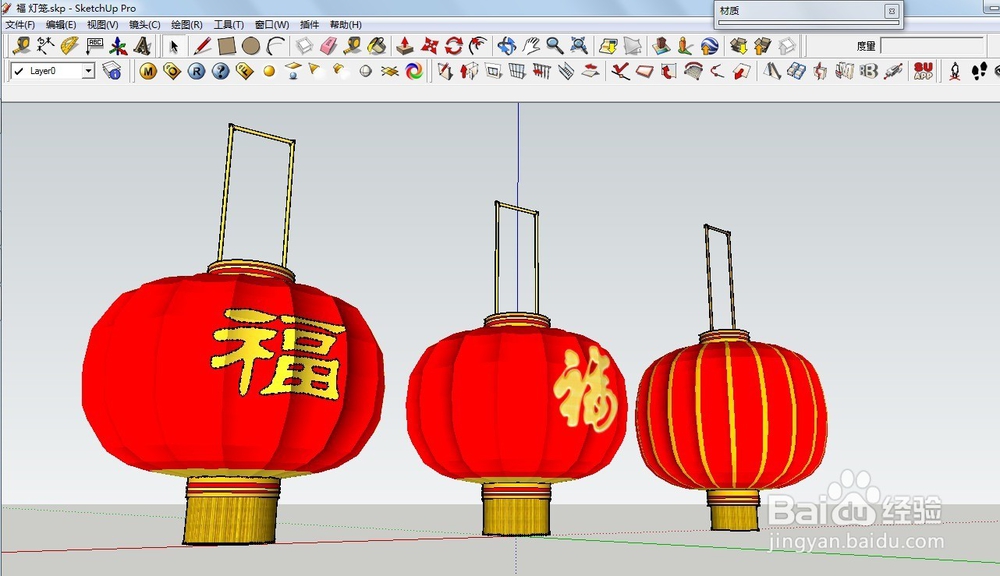Image resolution: width=1000 pixels, height=576 pixels.
Task: Open the 镜头(C) menu
Action: tap(145, 24)
